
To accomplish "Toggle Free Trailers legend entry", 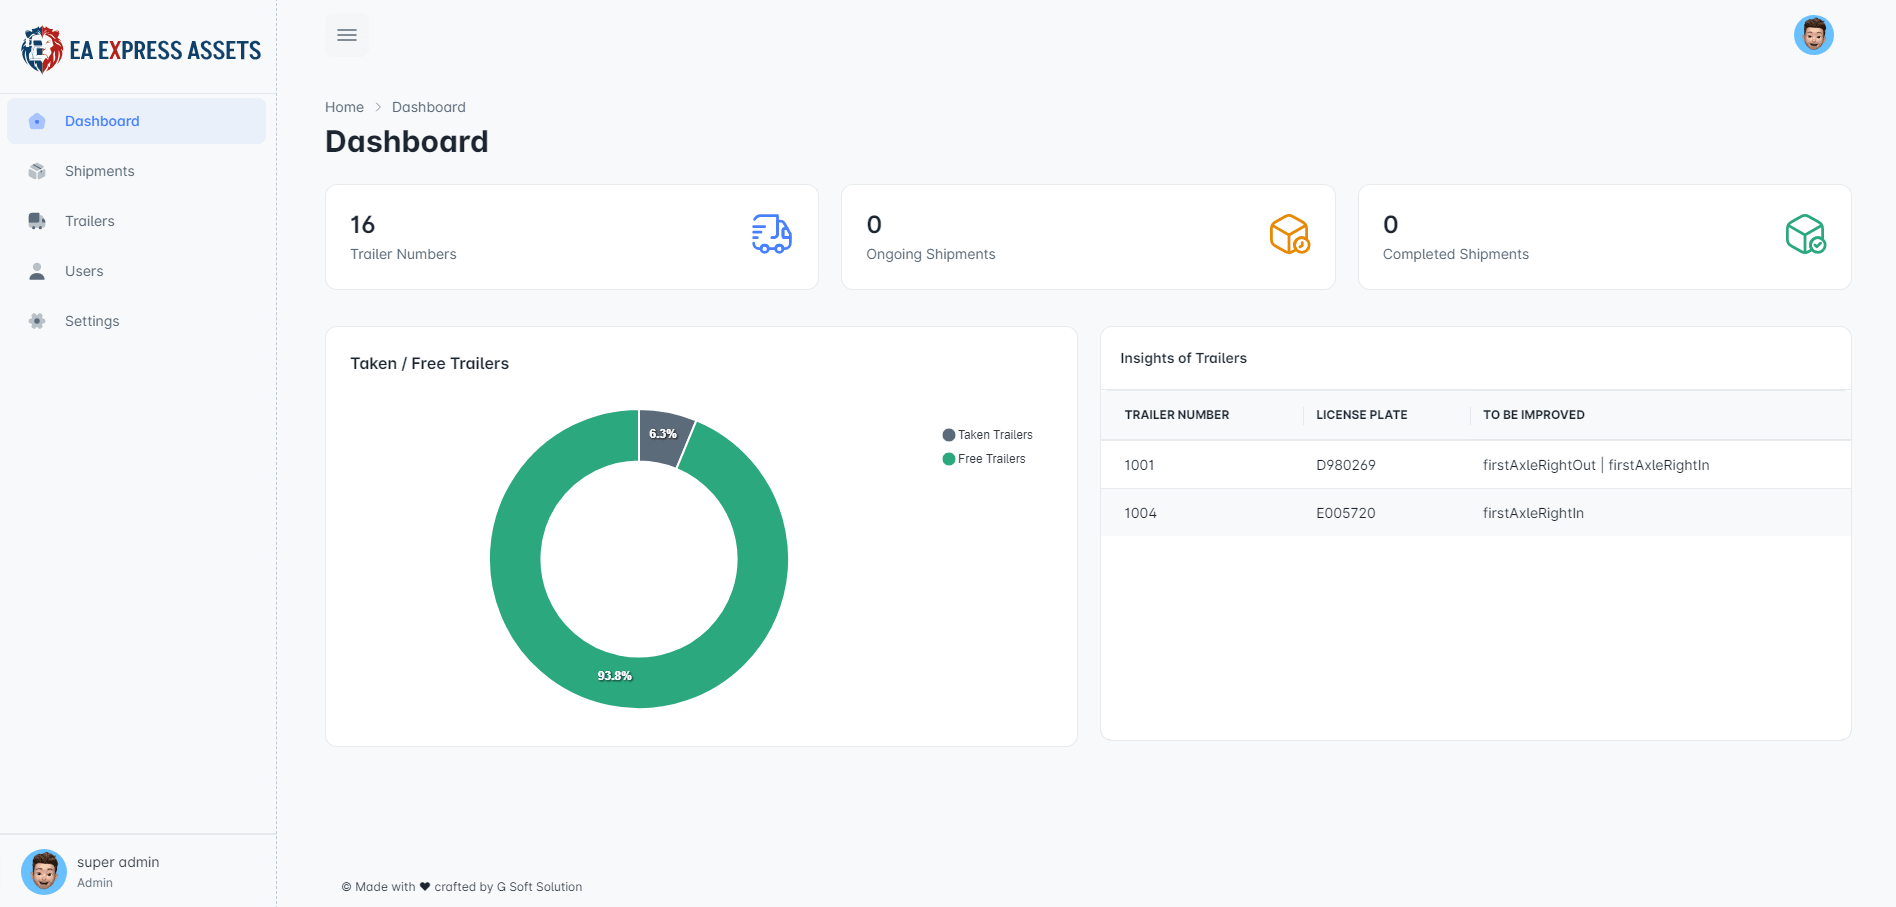I will click(x=983, y=459).
